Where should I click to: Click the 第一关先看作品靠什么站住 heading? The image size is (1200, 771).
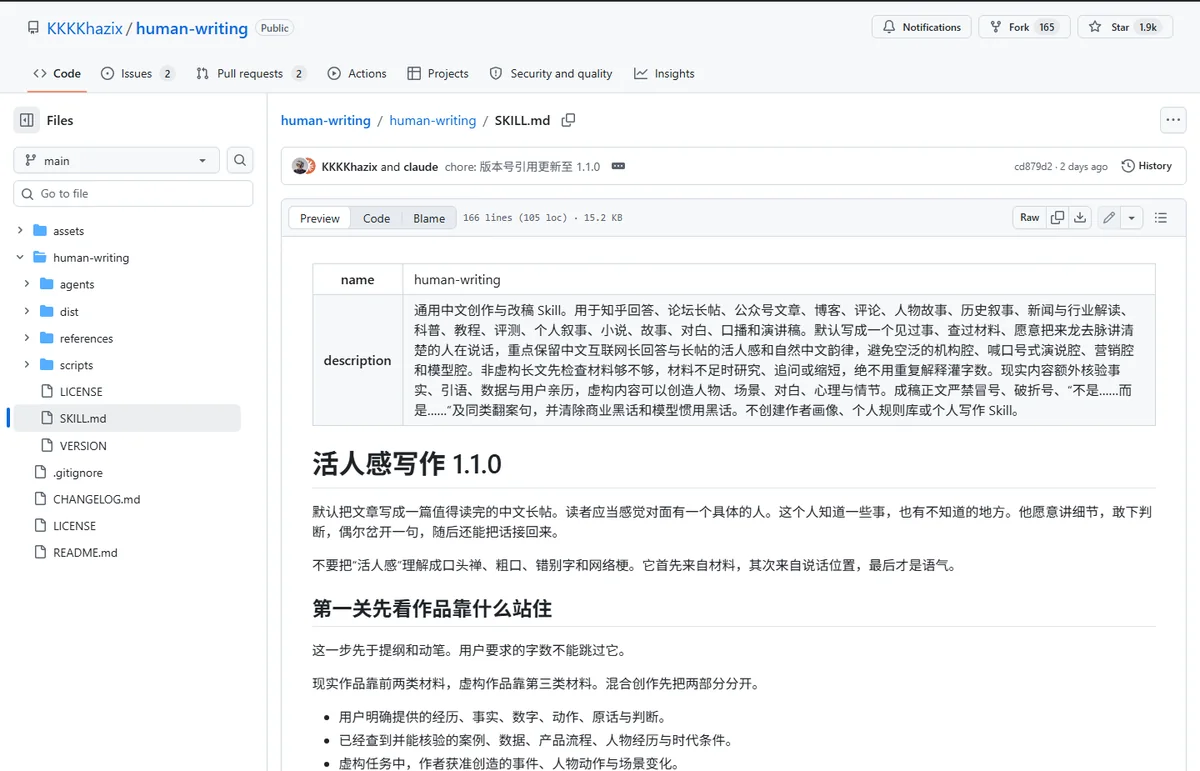click(432, 608)
